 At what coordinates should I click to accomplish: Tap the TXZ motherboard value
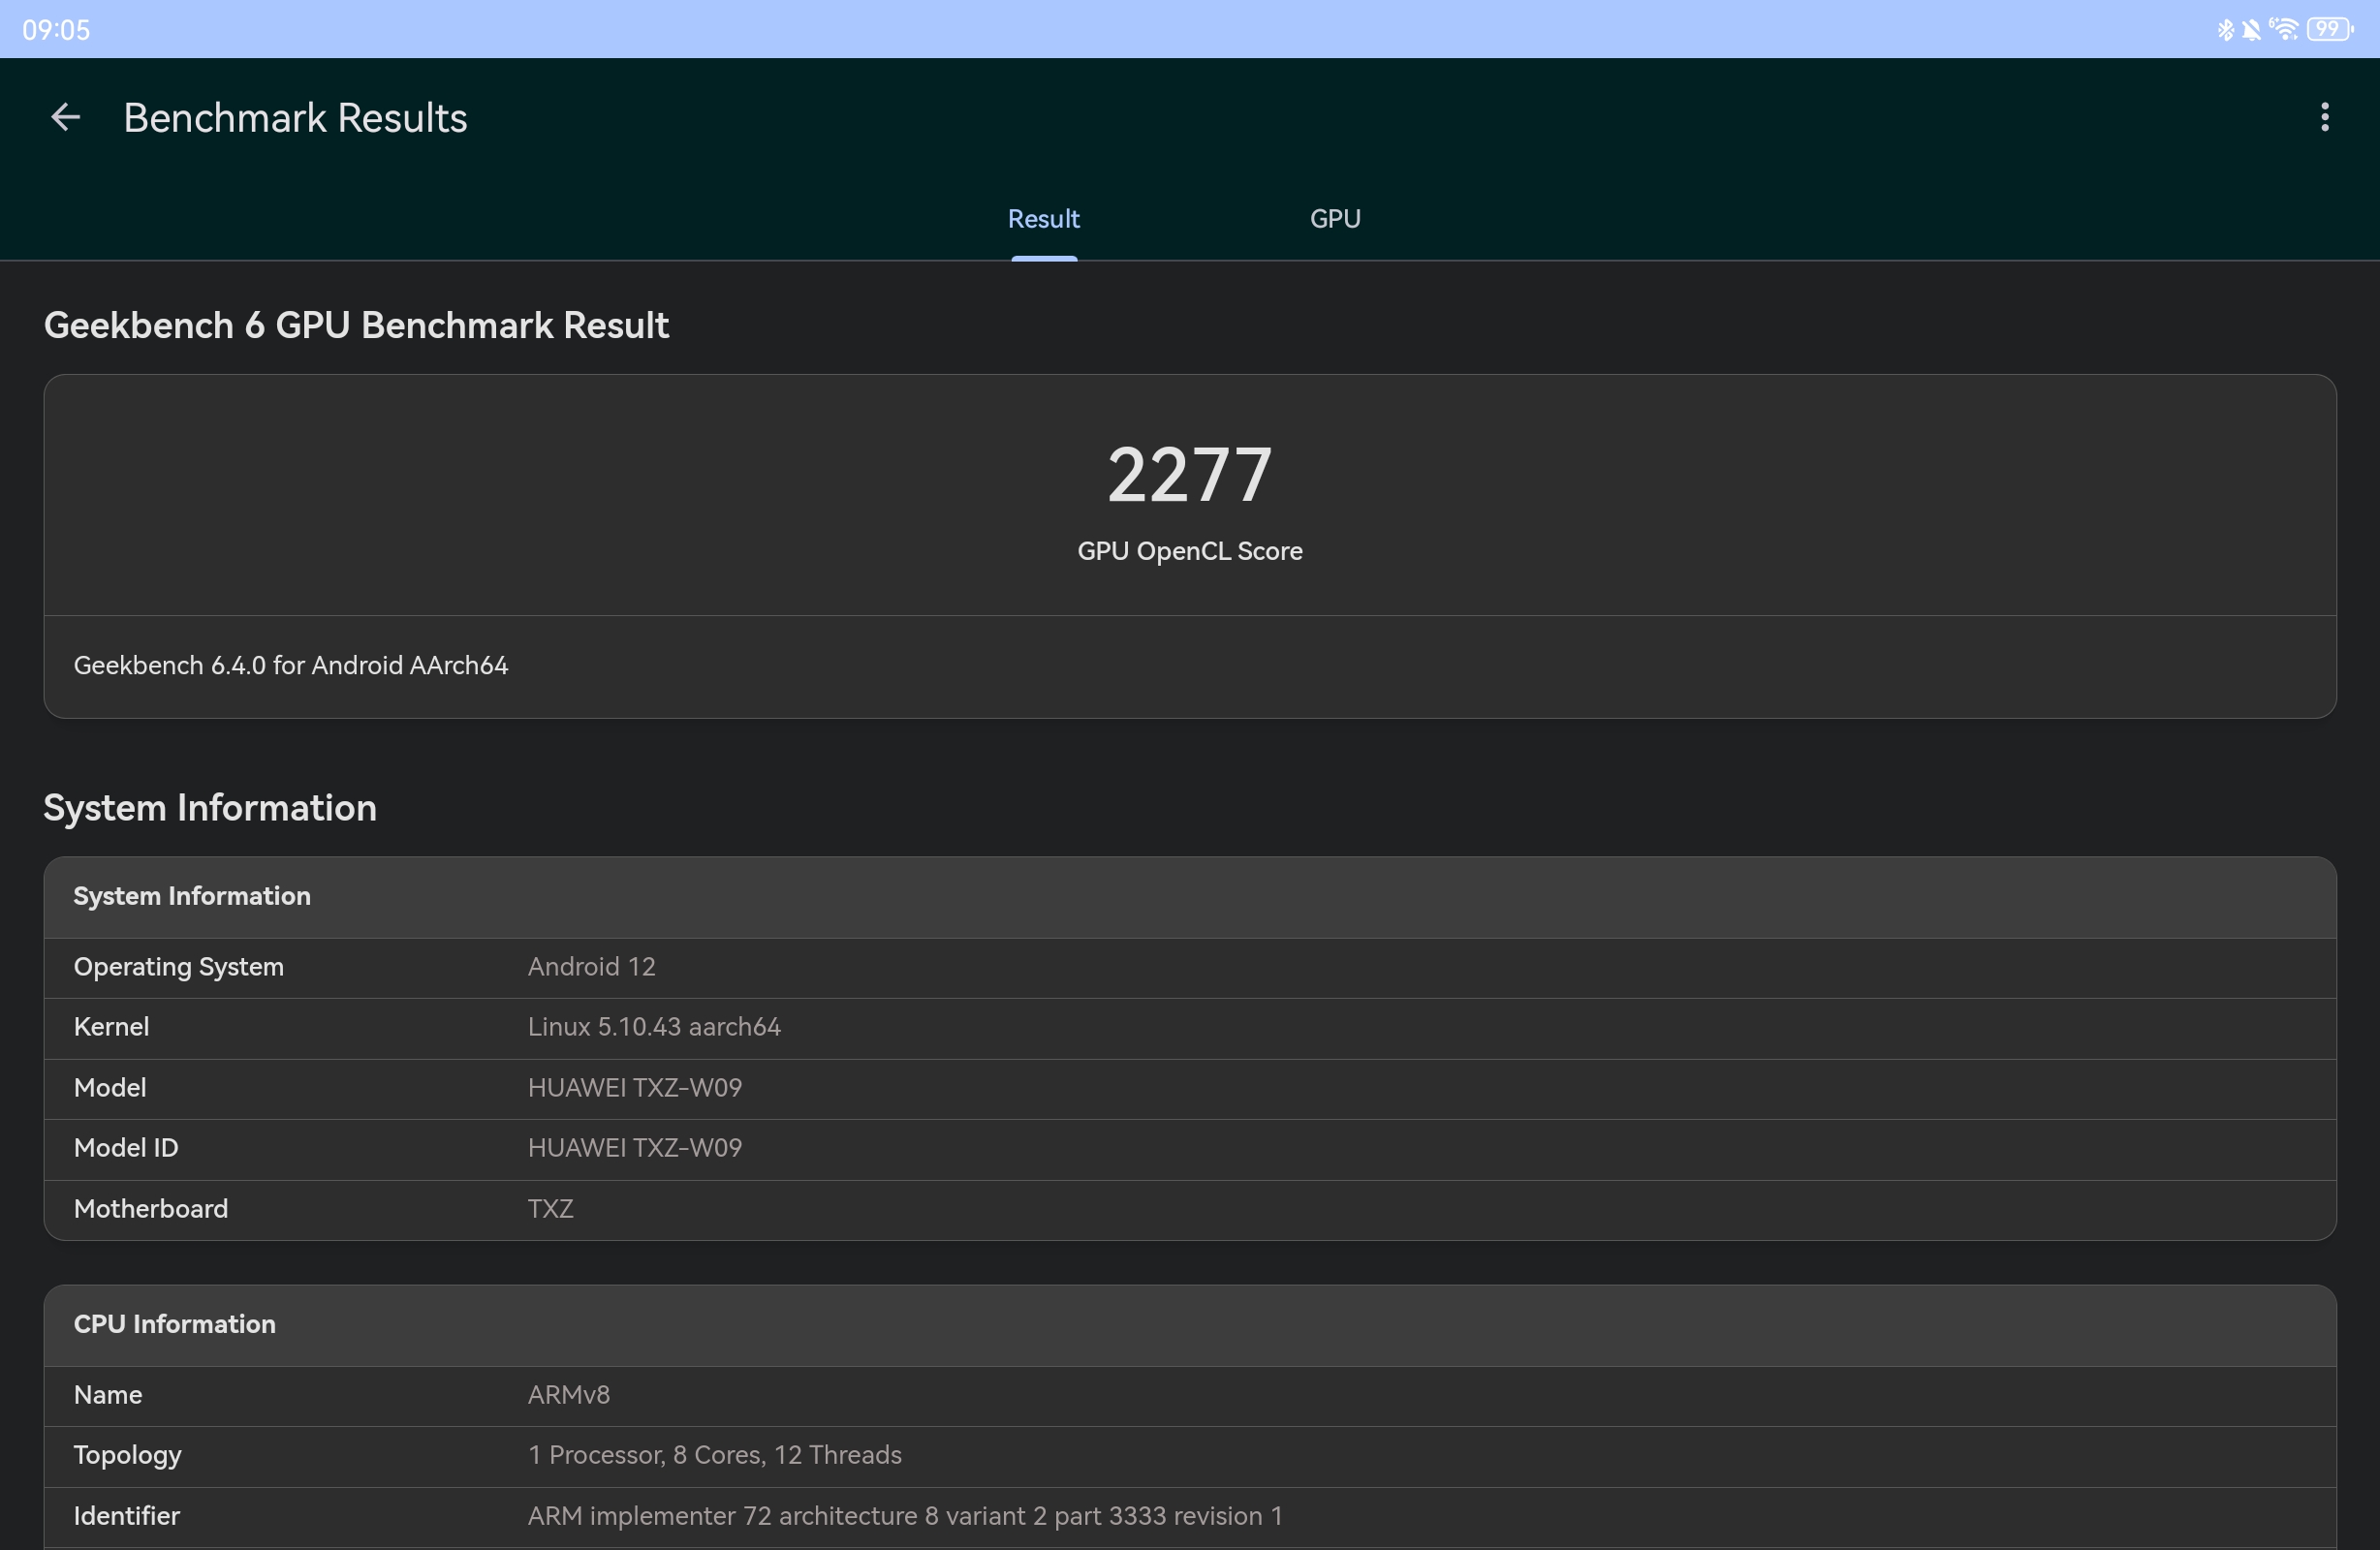550,1209
